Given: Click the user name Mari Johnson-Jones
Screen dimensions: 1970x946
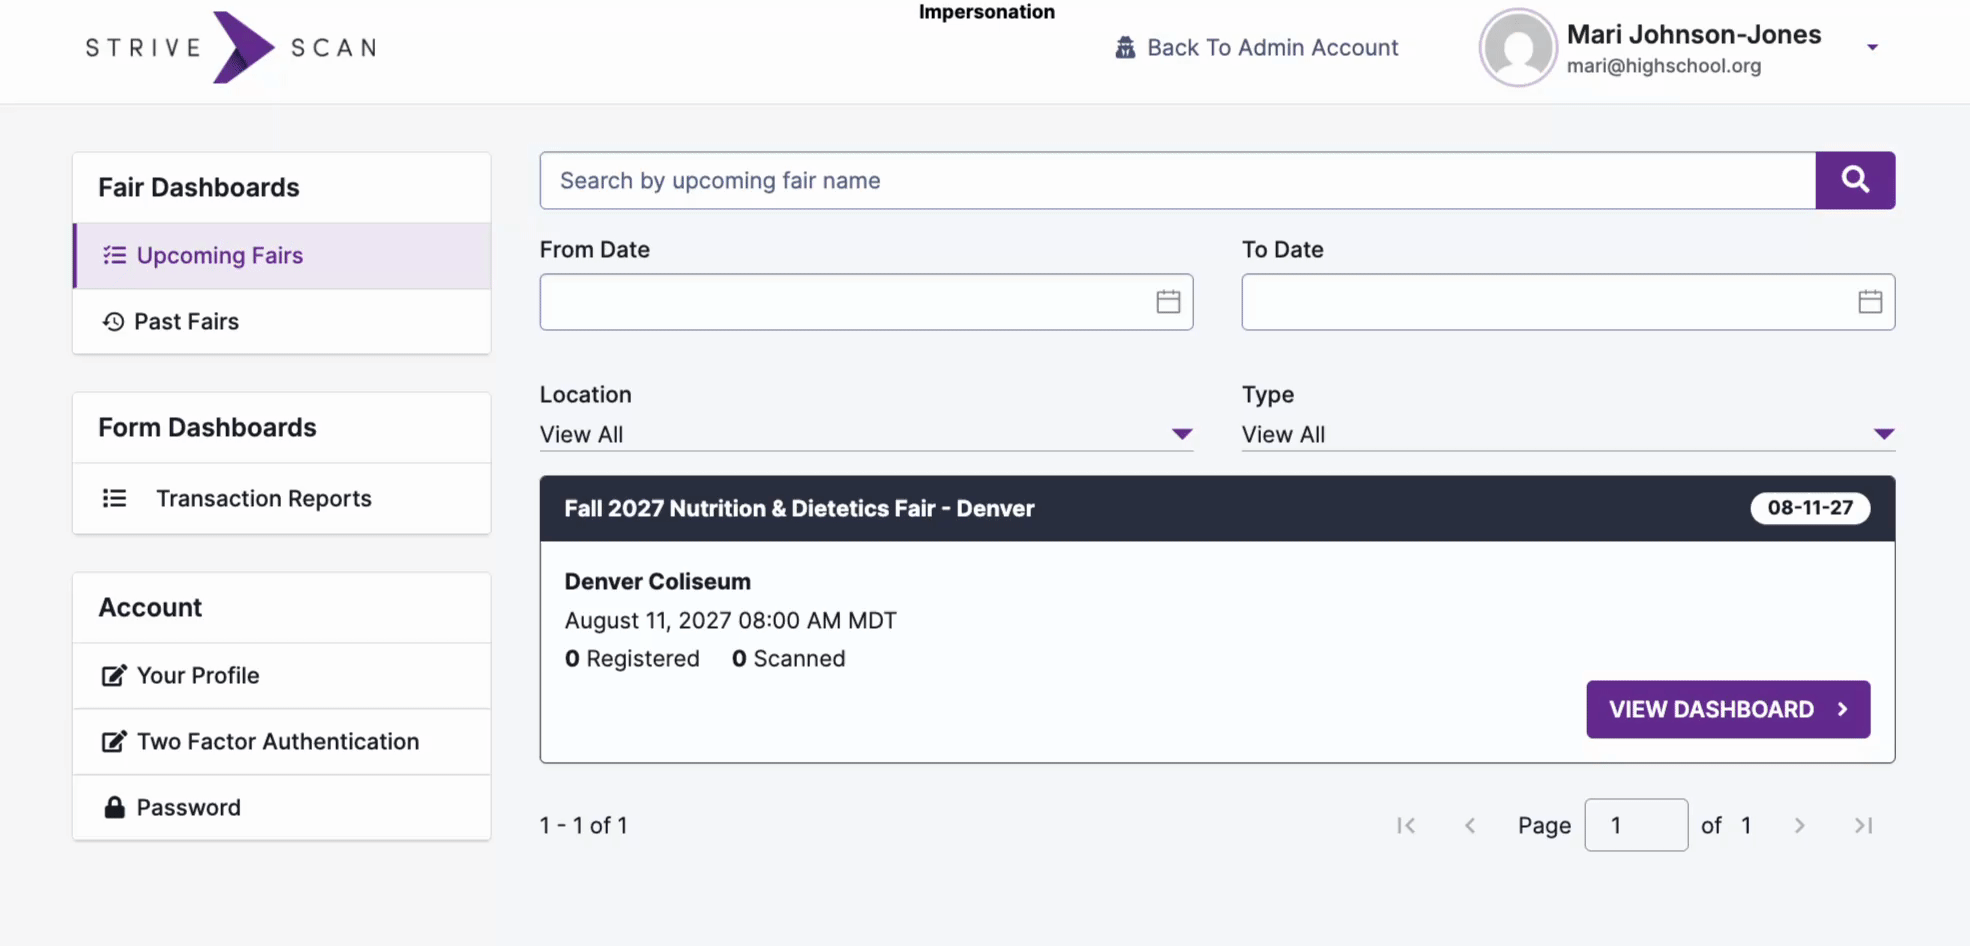Looking at the screenshot, I should tap(1694, 34).
